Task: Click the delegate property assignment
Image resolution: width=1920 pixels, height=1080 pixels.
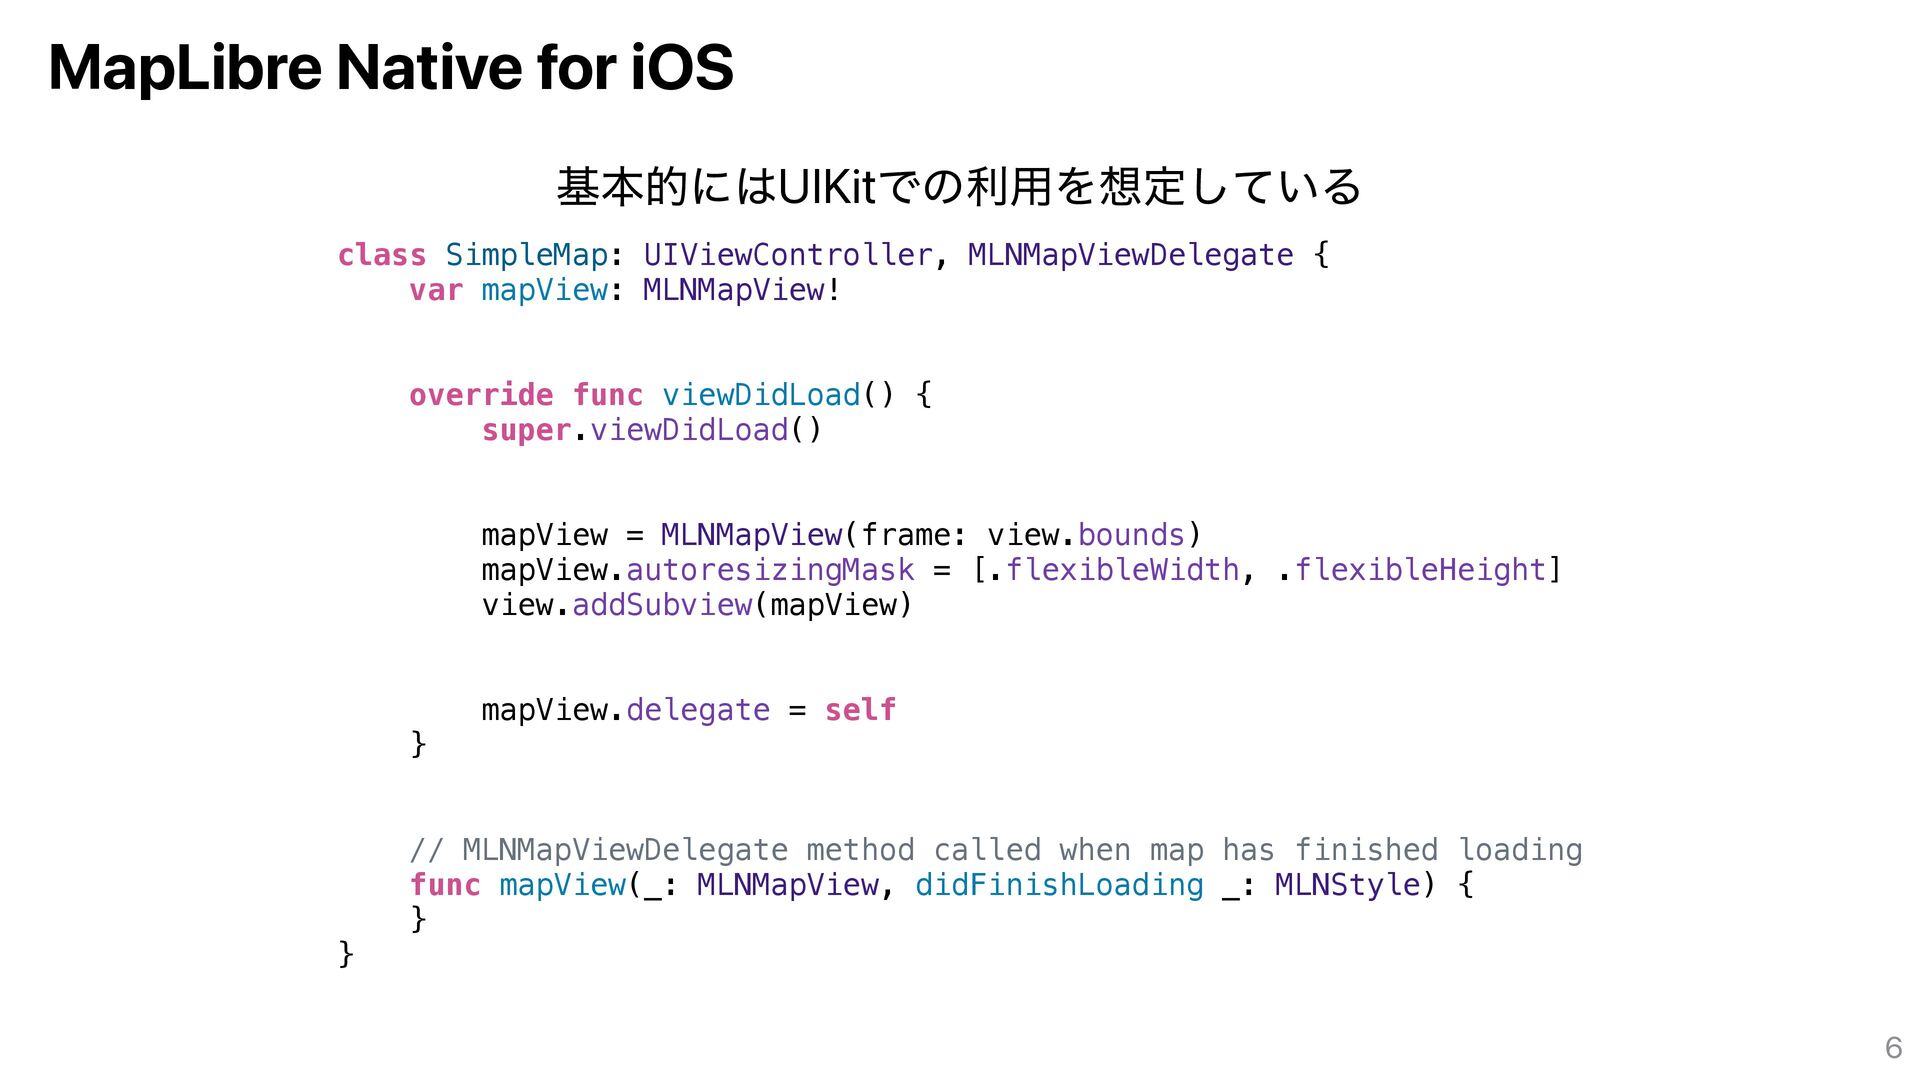Action: (697, 710)
